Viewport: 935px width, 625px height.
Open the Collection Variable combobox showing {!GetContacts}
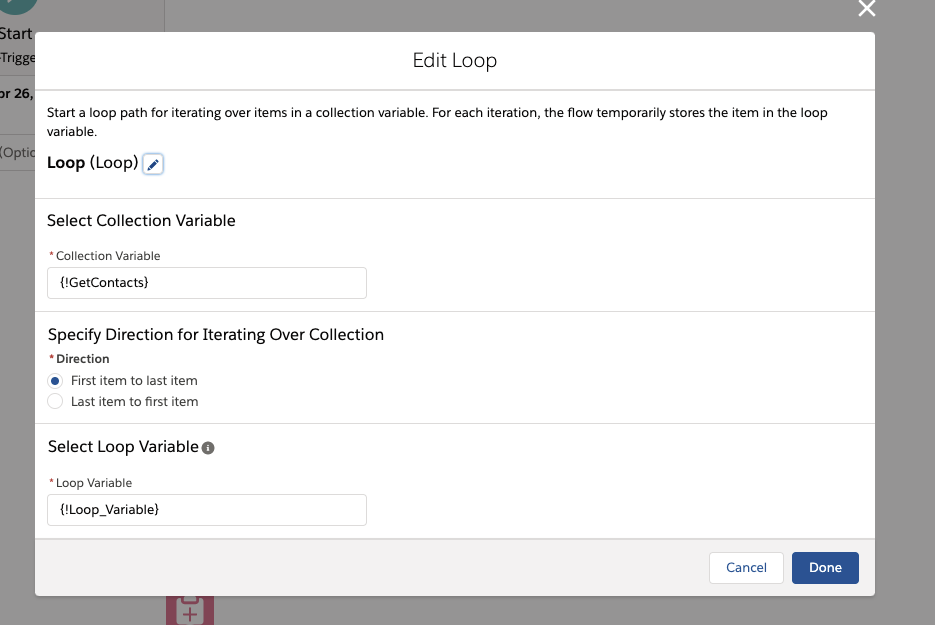pos(207,283)
